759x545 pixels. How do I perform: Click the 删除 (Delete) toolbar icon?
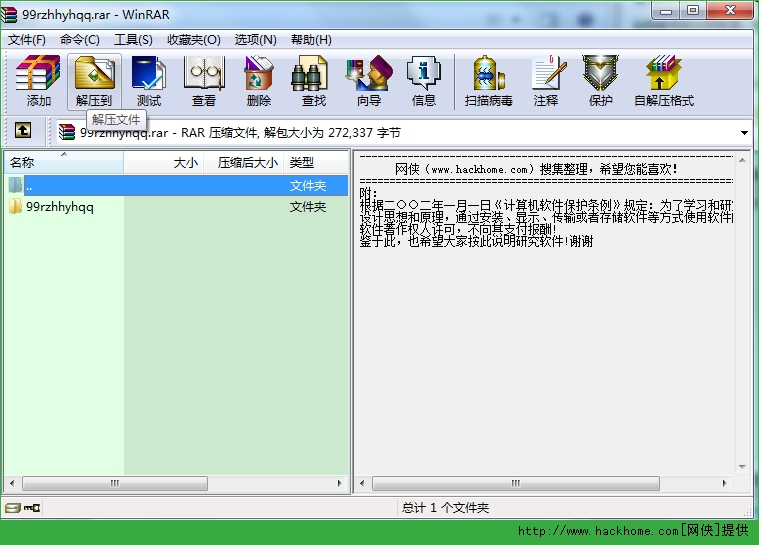point(258,81)
